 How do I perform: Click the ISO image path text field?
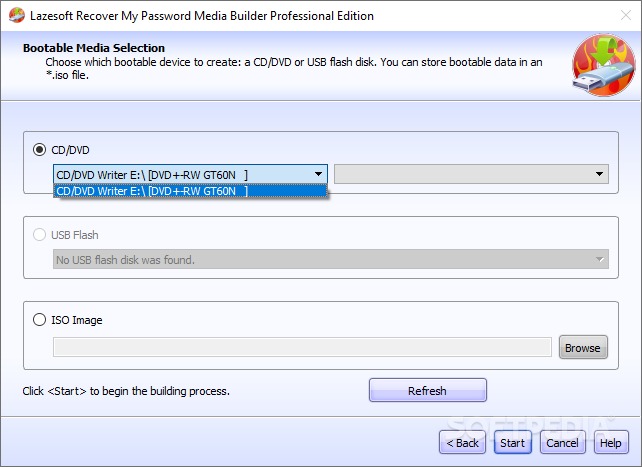coord(302,347)
